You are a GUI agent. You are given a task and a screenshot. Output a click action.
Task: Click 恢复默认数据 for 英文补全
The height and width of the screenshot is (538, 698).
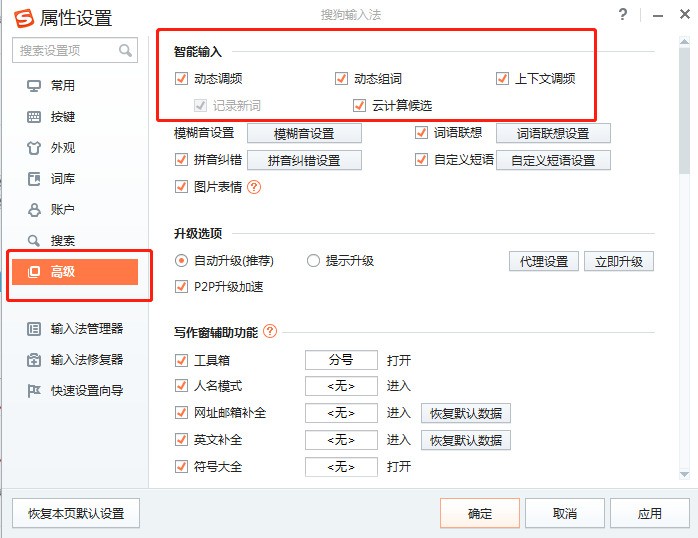click(466, 440)
